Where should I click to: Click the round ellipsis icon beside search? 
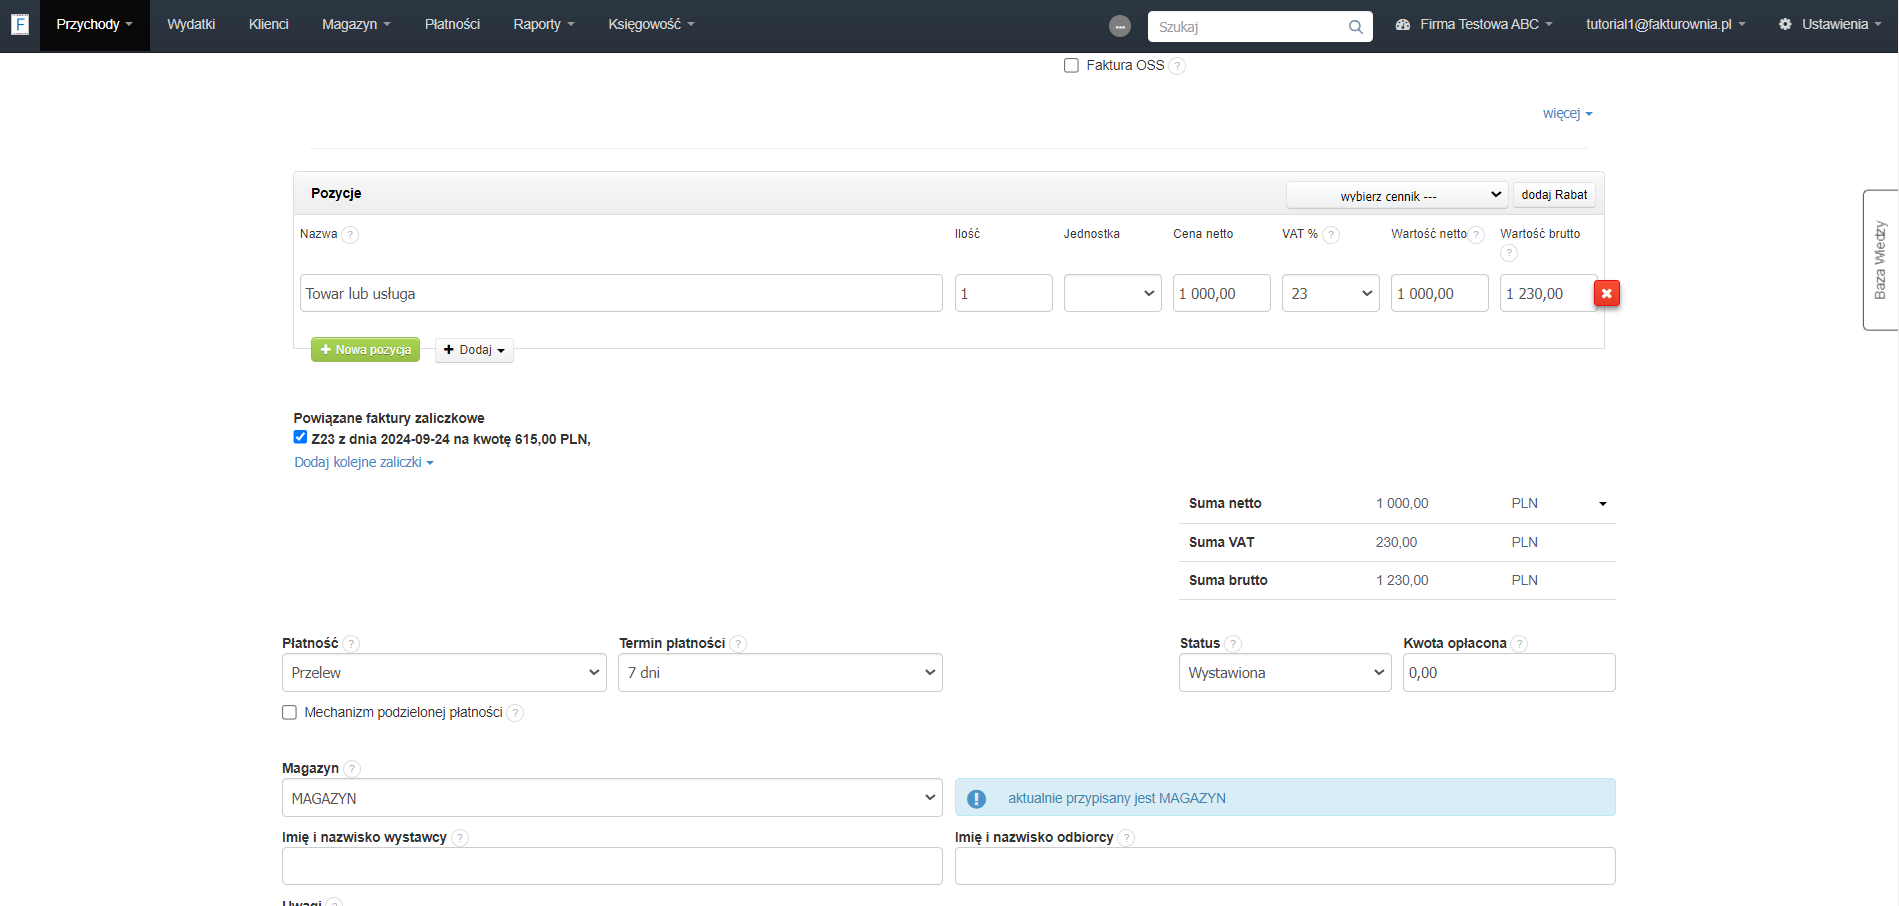click(x=1120, y=27)
